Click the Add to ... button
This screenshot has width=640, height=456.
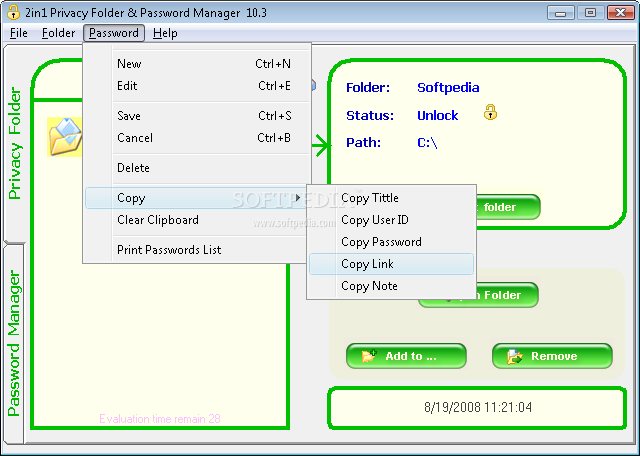tap(406, 356)
